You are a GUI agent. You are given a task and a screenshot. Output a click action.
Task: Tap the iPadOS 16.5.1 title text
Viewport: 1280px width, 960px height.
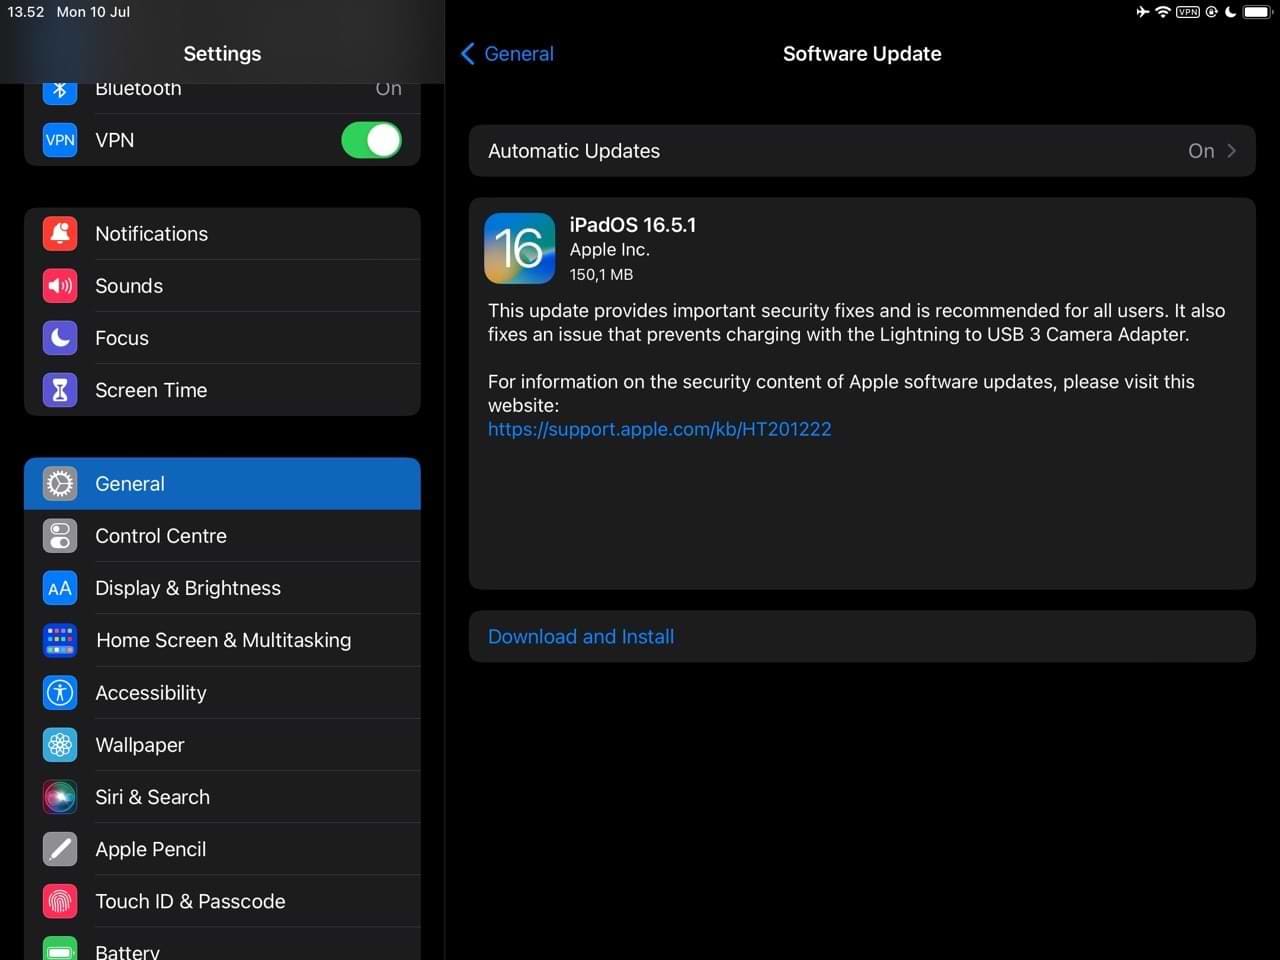(x=633, y=225)
